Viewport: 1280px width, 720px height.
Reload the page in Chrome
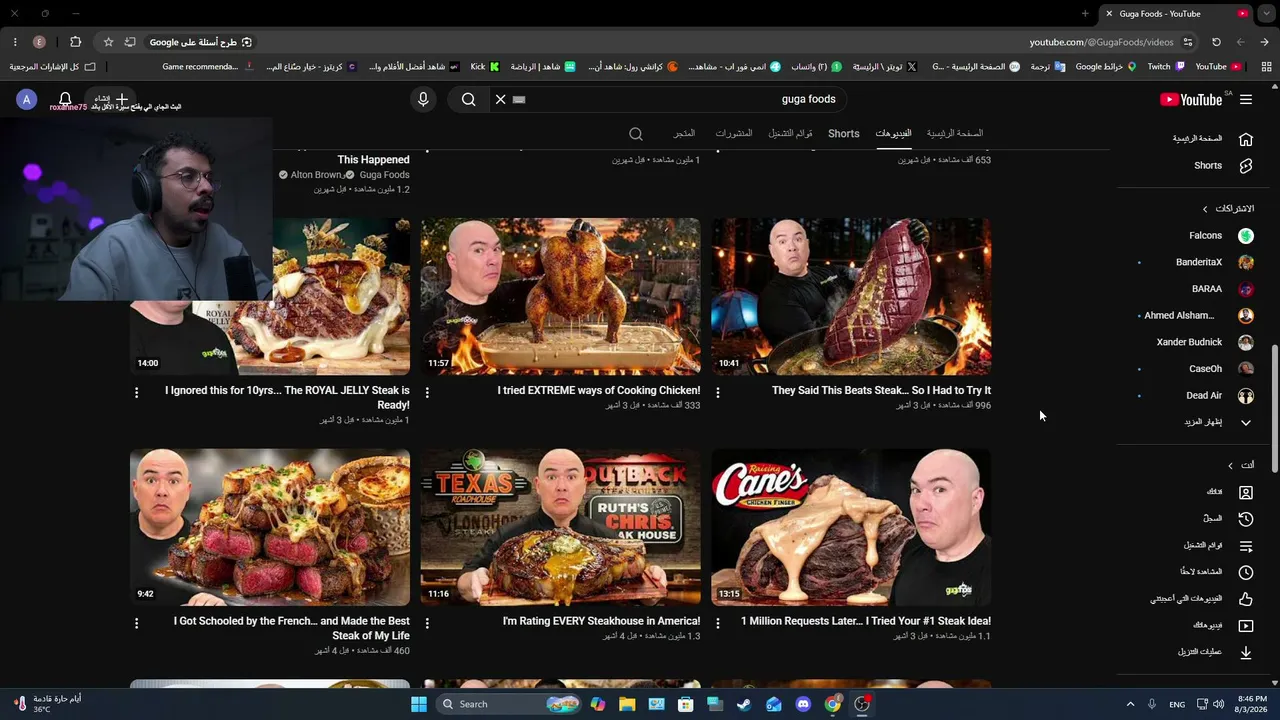tap(1216, 42)
